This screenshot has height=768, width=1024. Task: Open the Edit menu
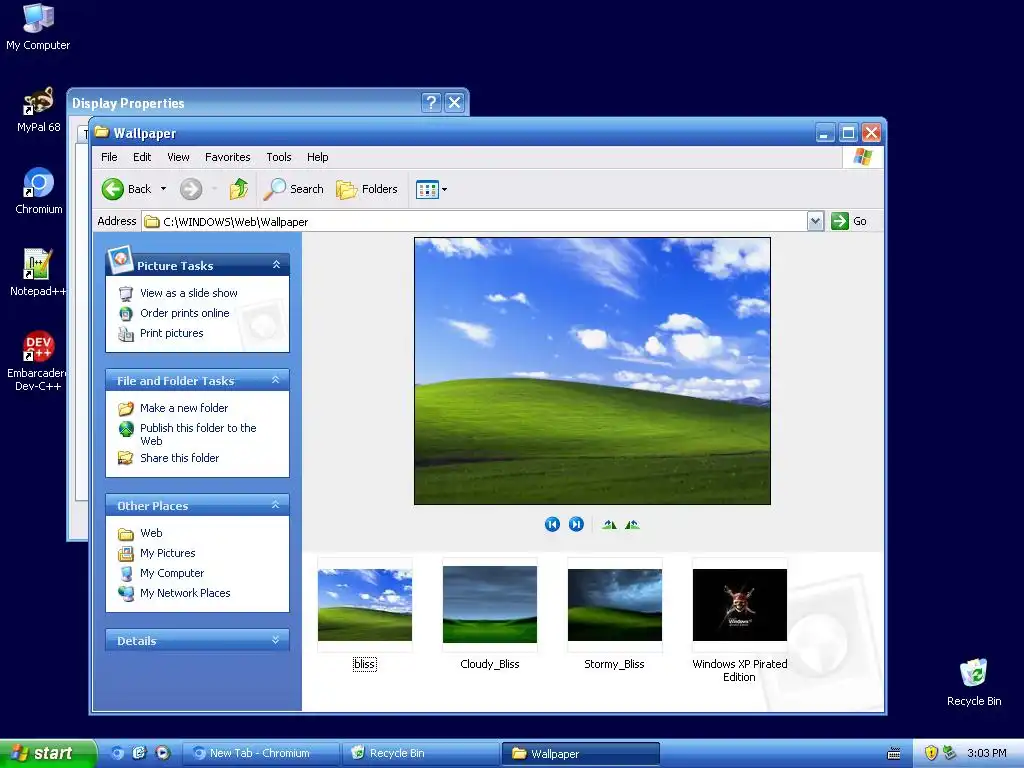pyautogui.click(x=142, y=157)
